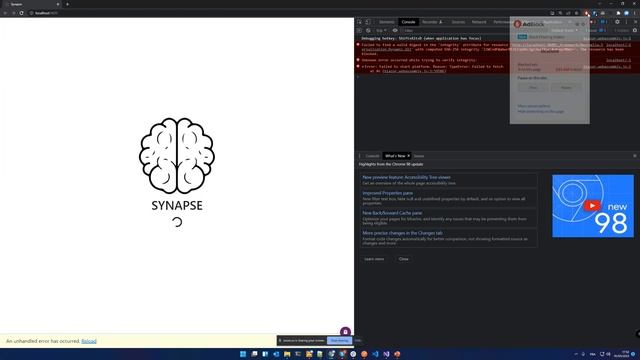Open the Windows Start menu
The image size is (640, 360).
243,354
